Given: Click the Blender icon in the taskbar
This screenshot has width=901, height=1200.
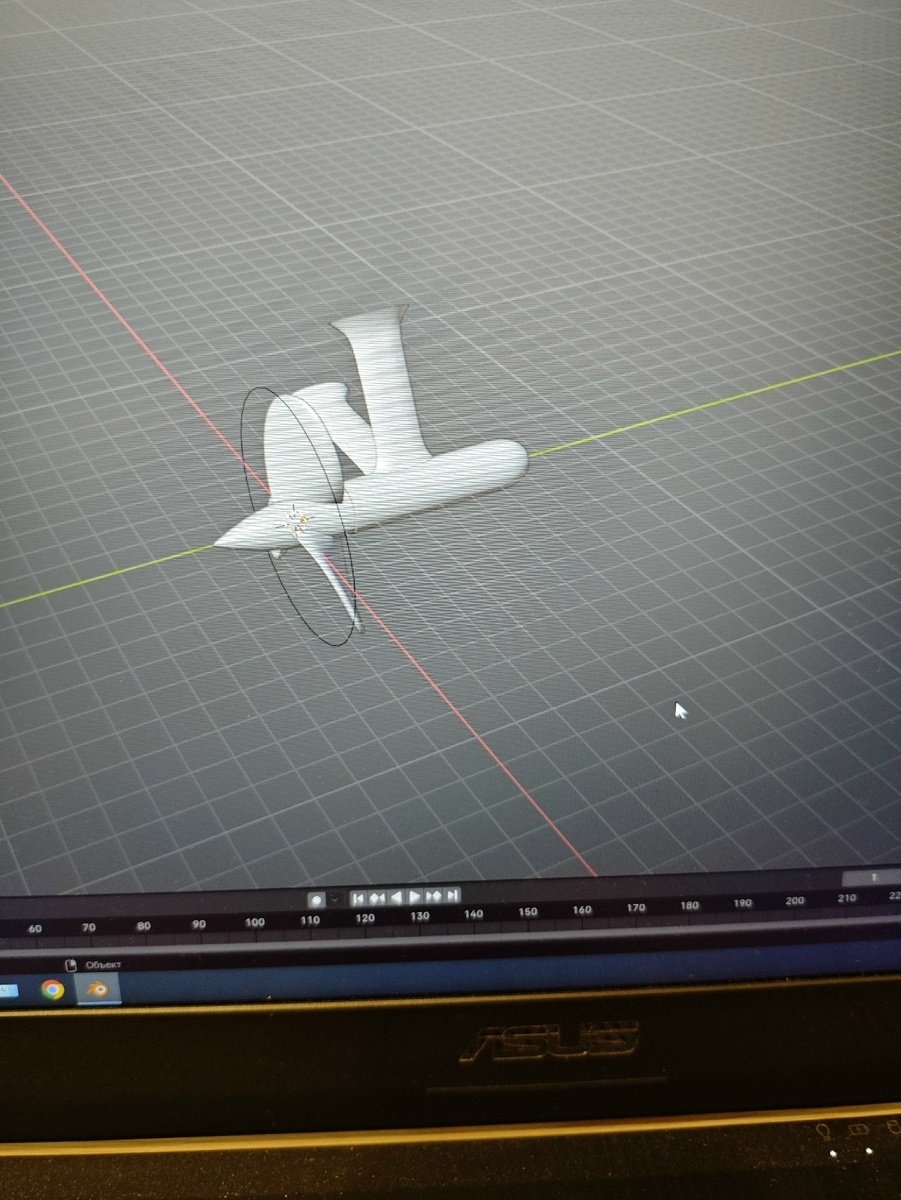Looking at the screenshot, I should tap(98, 989).
